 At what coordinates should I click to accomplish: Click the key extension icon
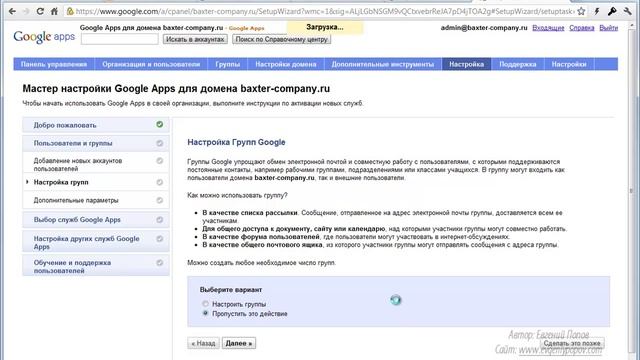point(612,11)
